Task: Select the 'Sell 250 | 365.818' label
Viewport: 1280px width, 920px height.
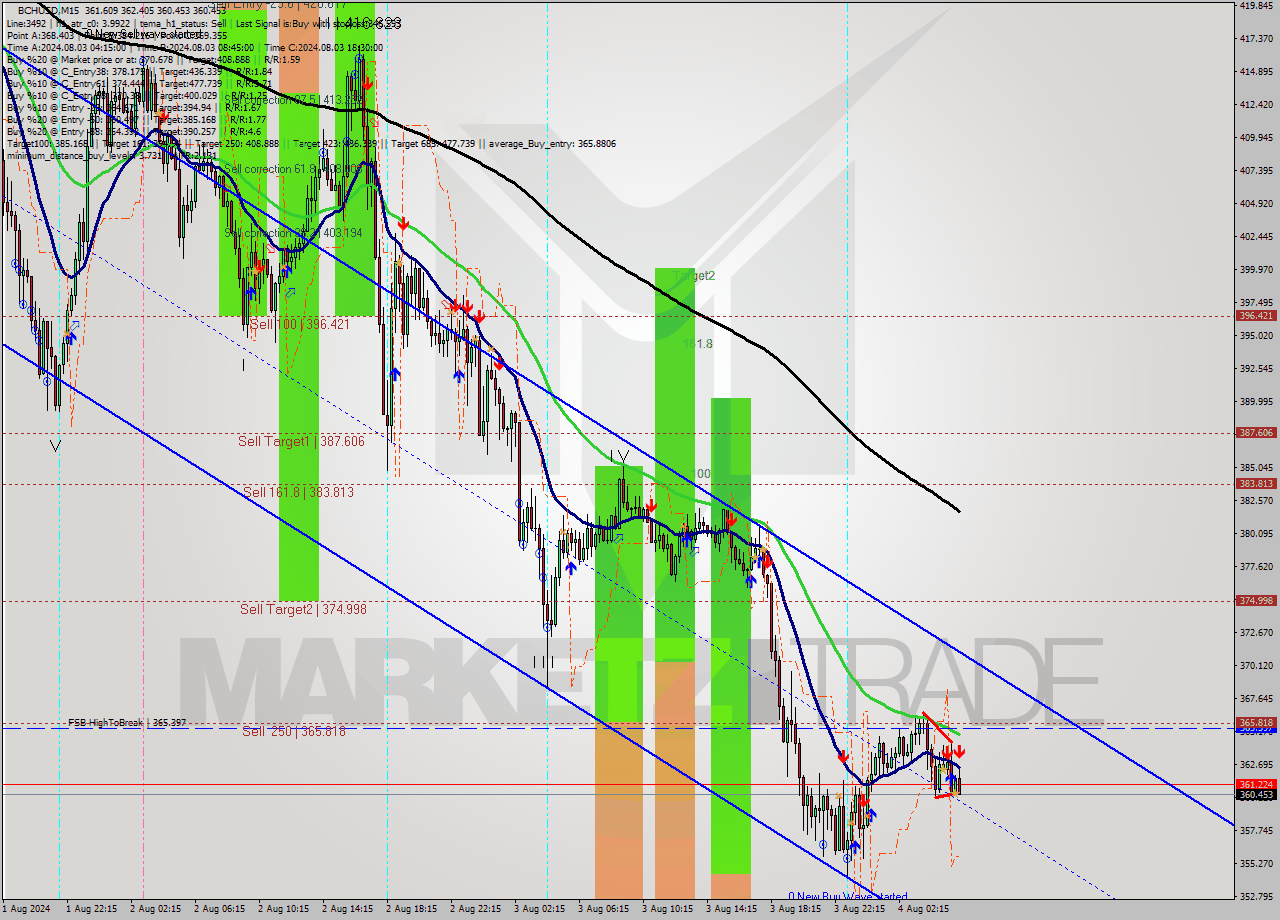Action: 293,731
